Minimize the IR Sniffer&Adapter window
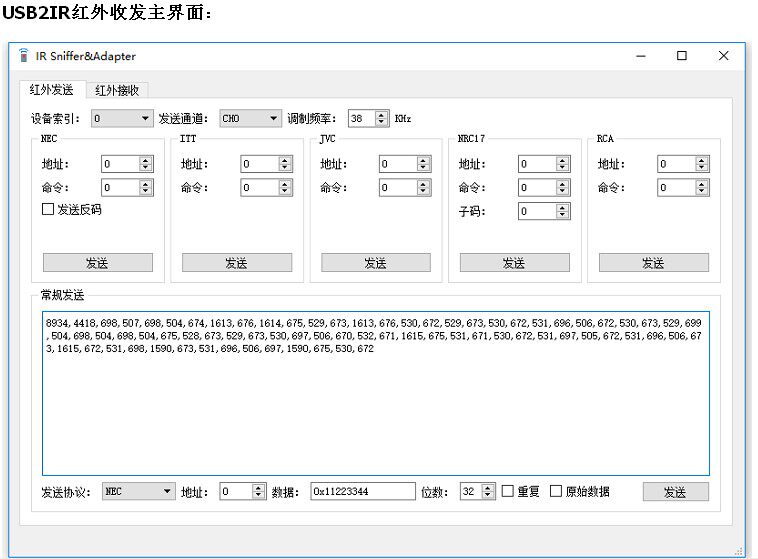Image resolution: width=758 pixels, height=559 pixels. (641, 56)
